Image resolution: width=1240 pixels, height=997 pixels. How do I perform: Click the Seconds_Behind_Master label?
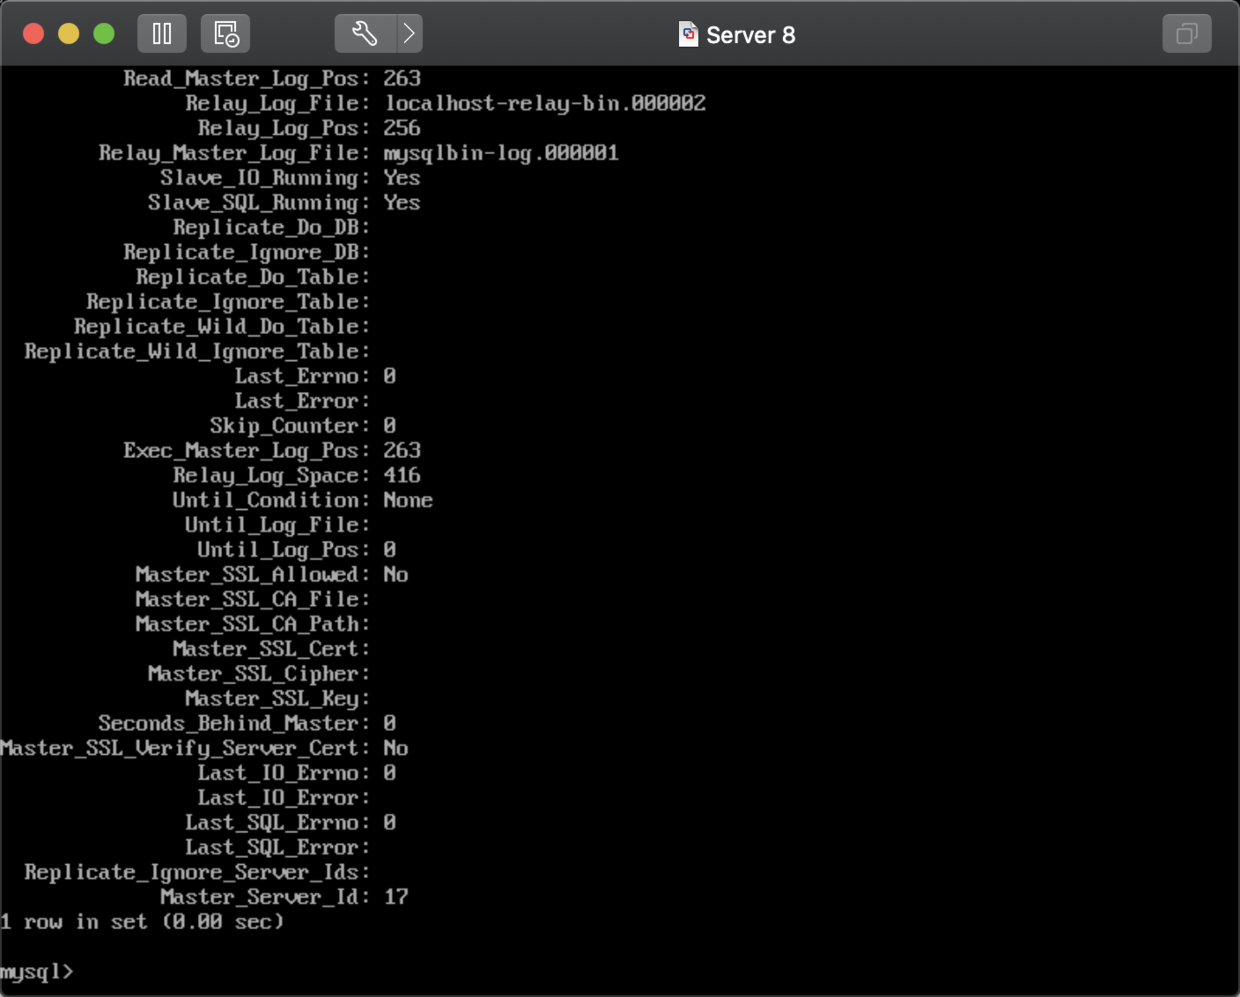(233, 724)
